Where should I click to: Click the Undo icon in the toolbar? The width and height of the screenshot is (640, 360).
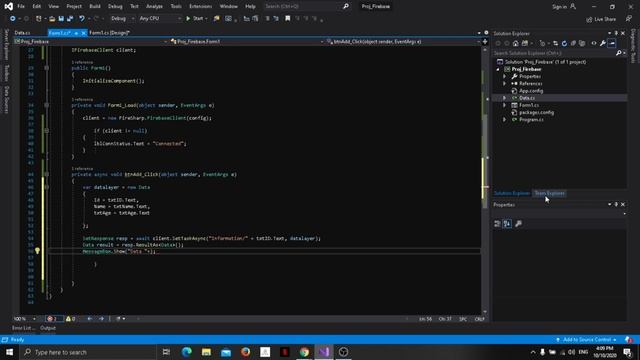[x=82, y=19]
